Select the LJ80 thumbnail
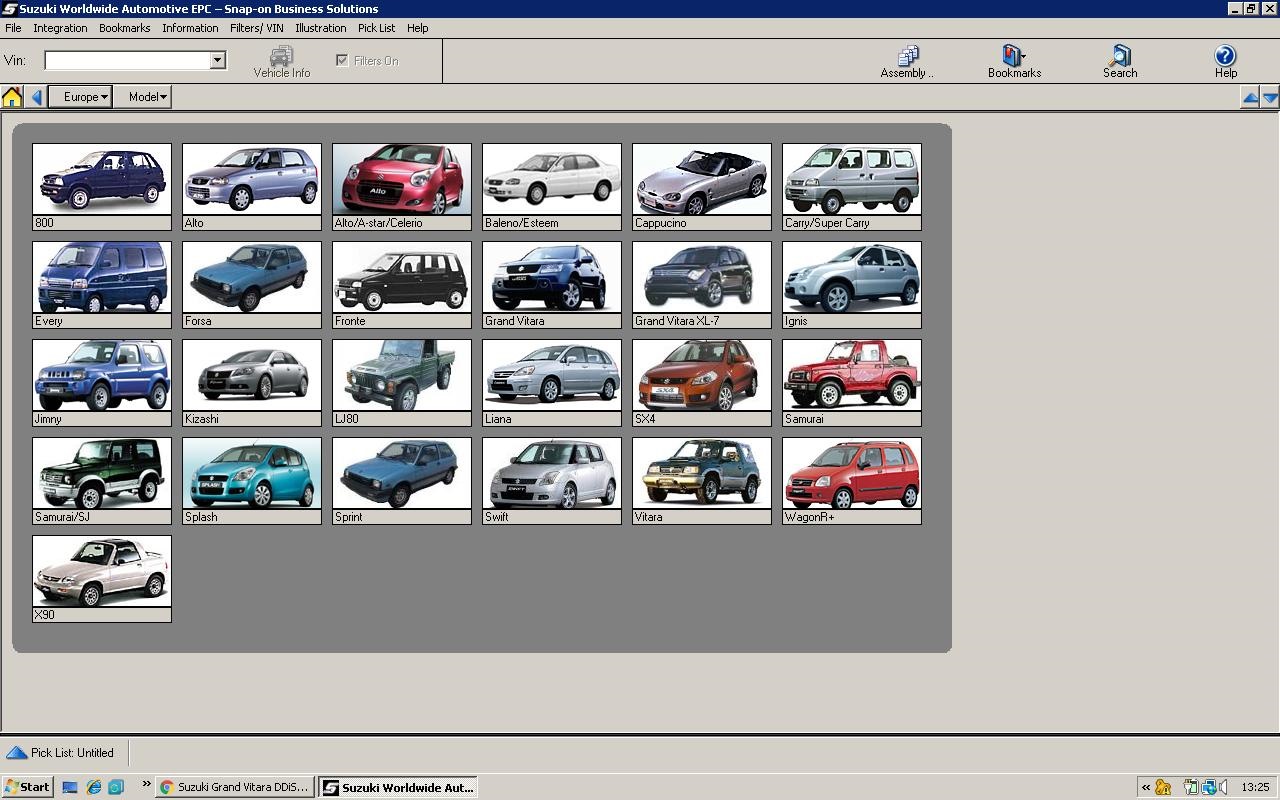The width and height of the screenshot is (1280, 800). (402, 383)
